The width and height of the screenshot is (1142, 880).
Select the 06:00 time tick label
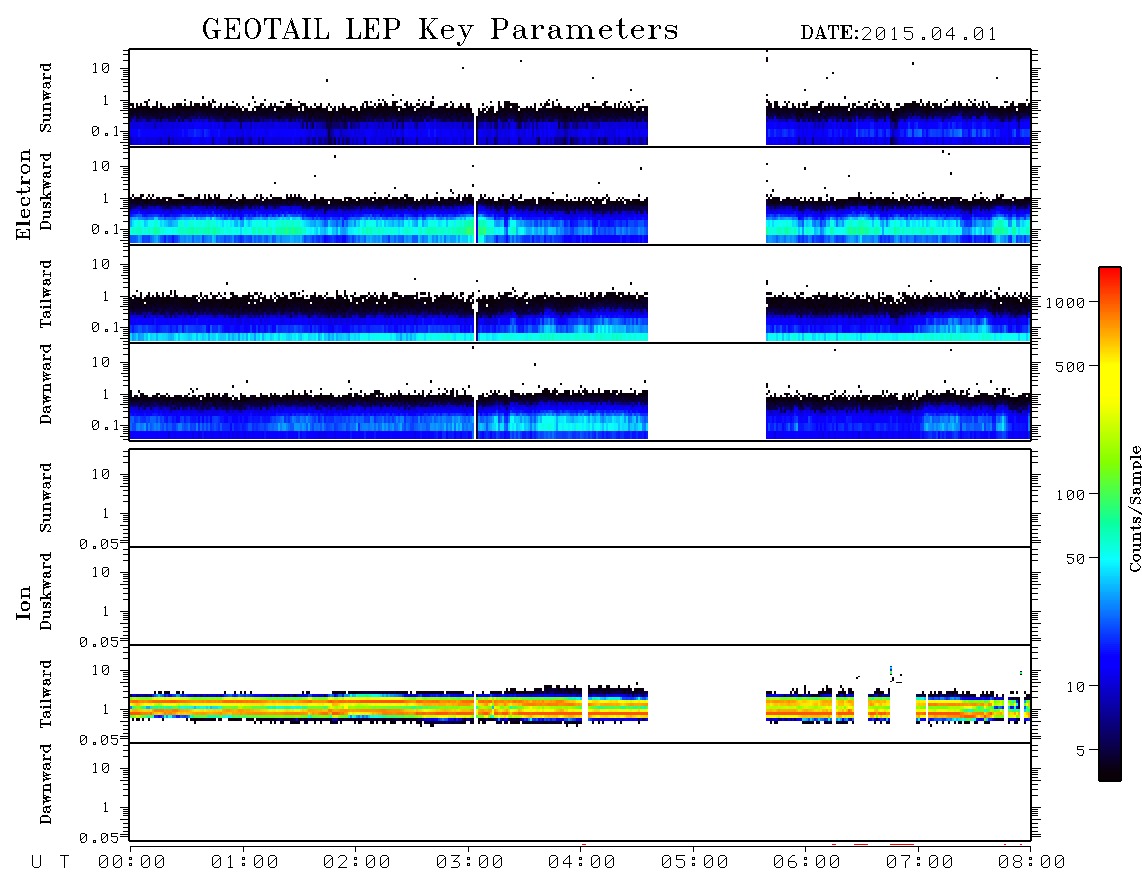tap(807, 863)
